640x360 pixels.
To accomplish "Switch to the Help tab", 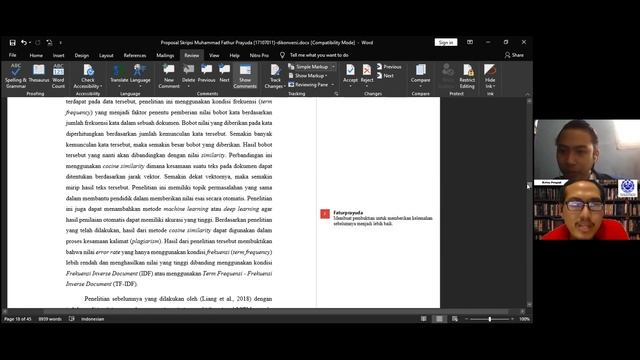I will coord(234,55).
